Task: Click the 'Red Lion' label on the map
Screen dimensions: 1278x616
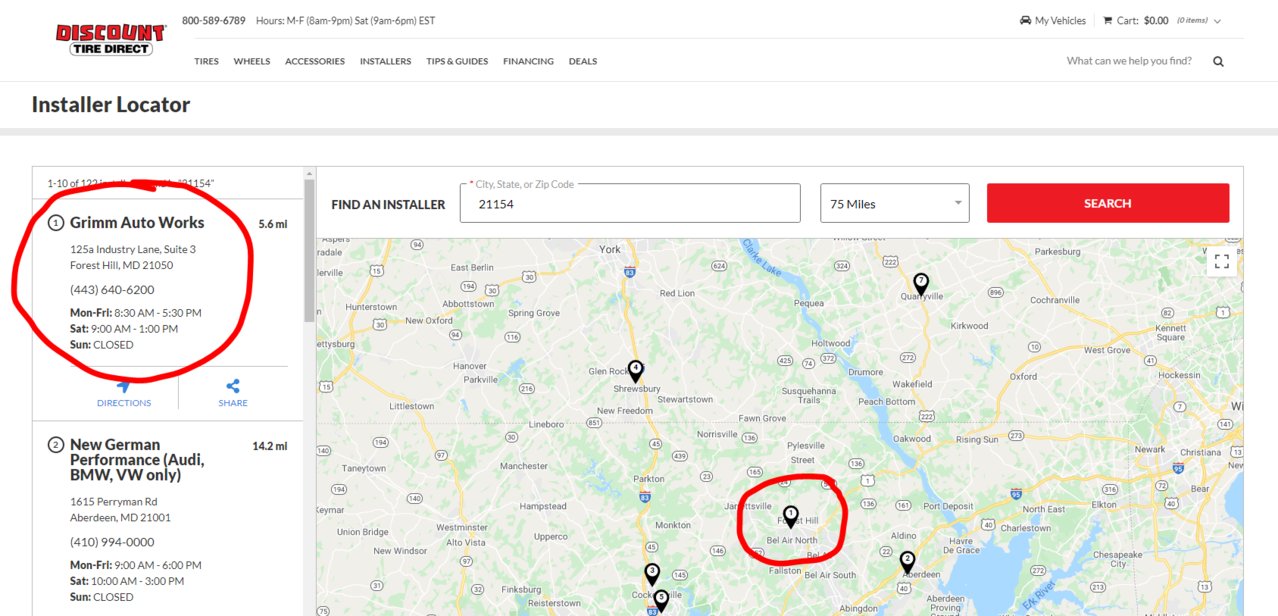Action: coord(677,293)
